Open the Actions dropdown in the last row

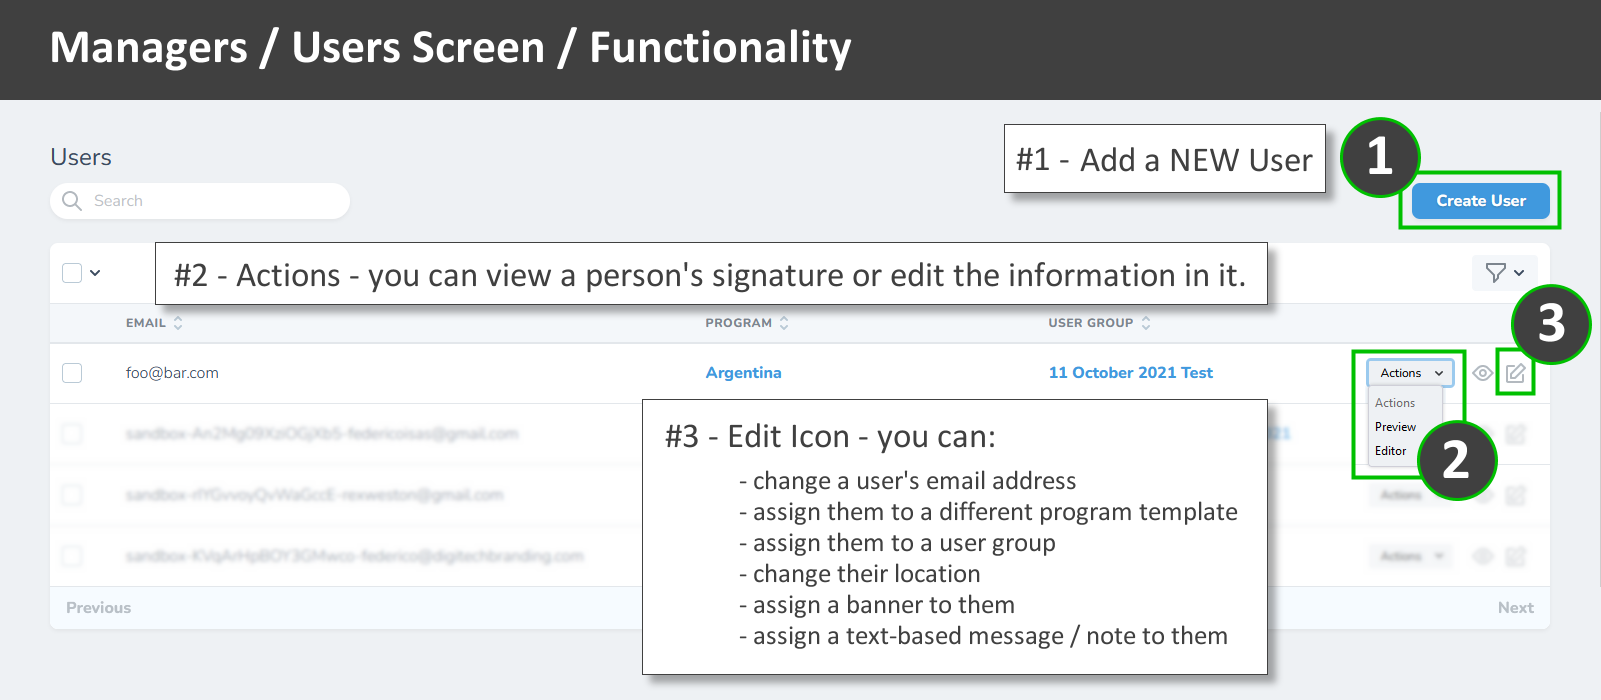click(1410, 556)
